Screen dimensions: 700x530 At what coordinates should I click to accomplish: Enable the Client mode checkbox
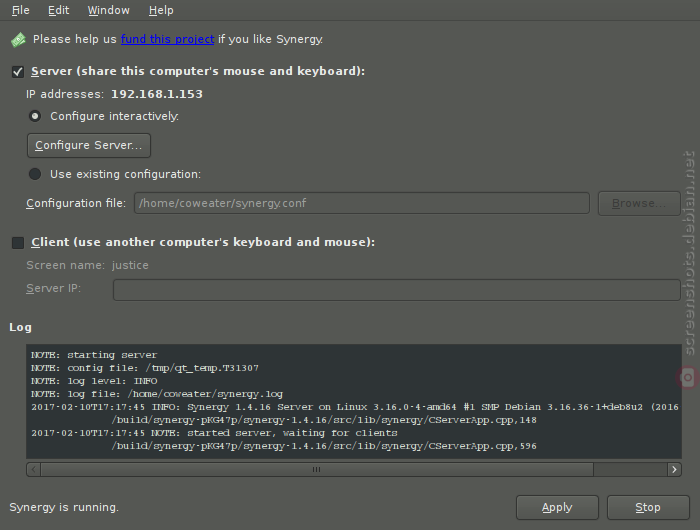(x=18, y=242)
